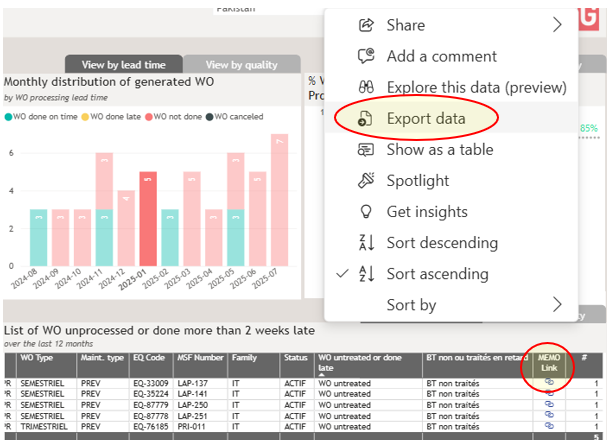The image size is (607, 440).
Task: Expand the Share submenu arrow
Action: [x=557, y=25]
